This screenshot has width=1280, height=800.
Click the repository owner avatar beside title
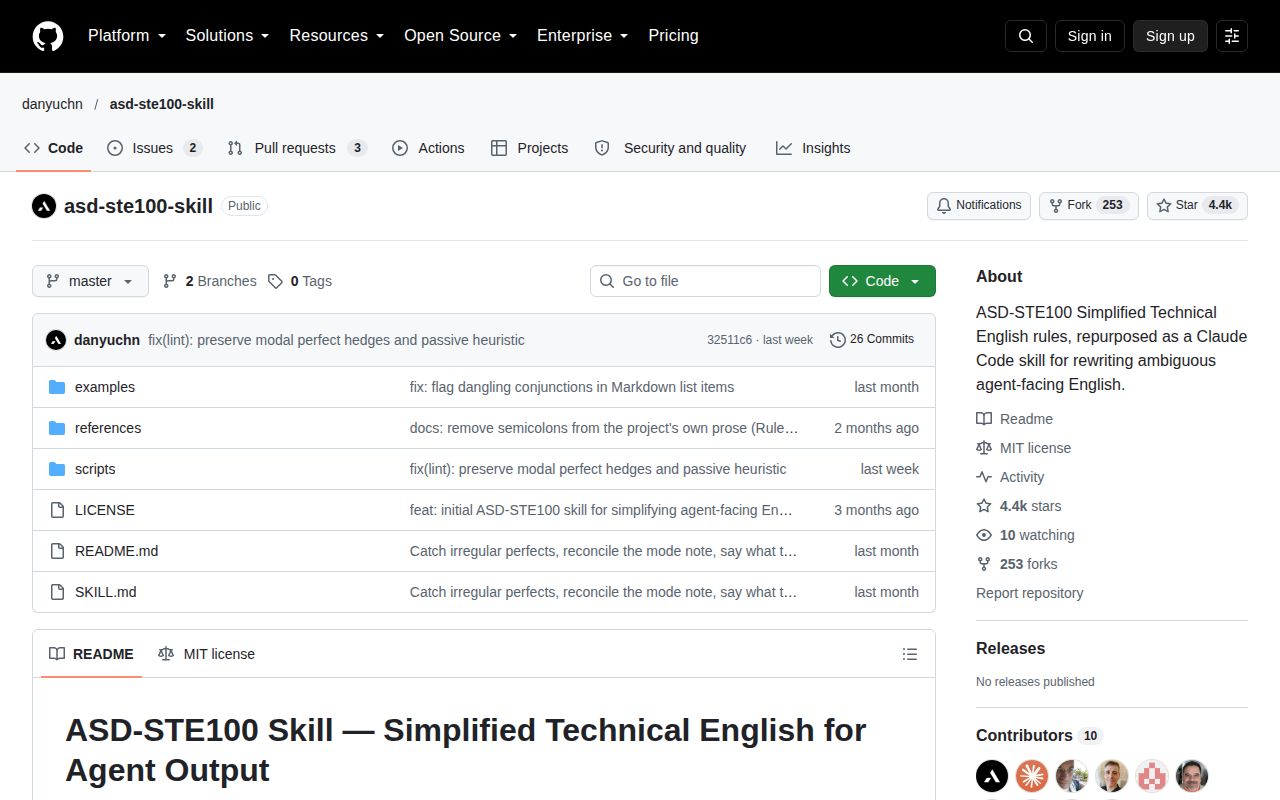coord(44,206)
